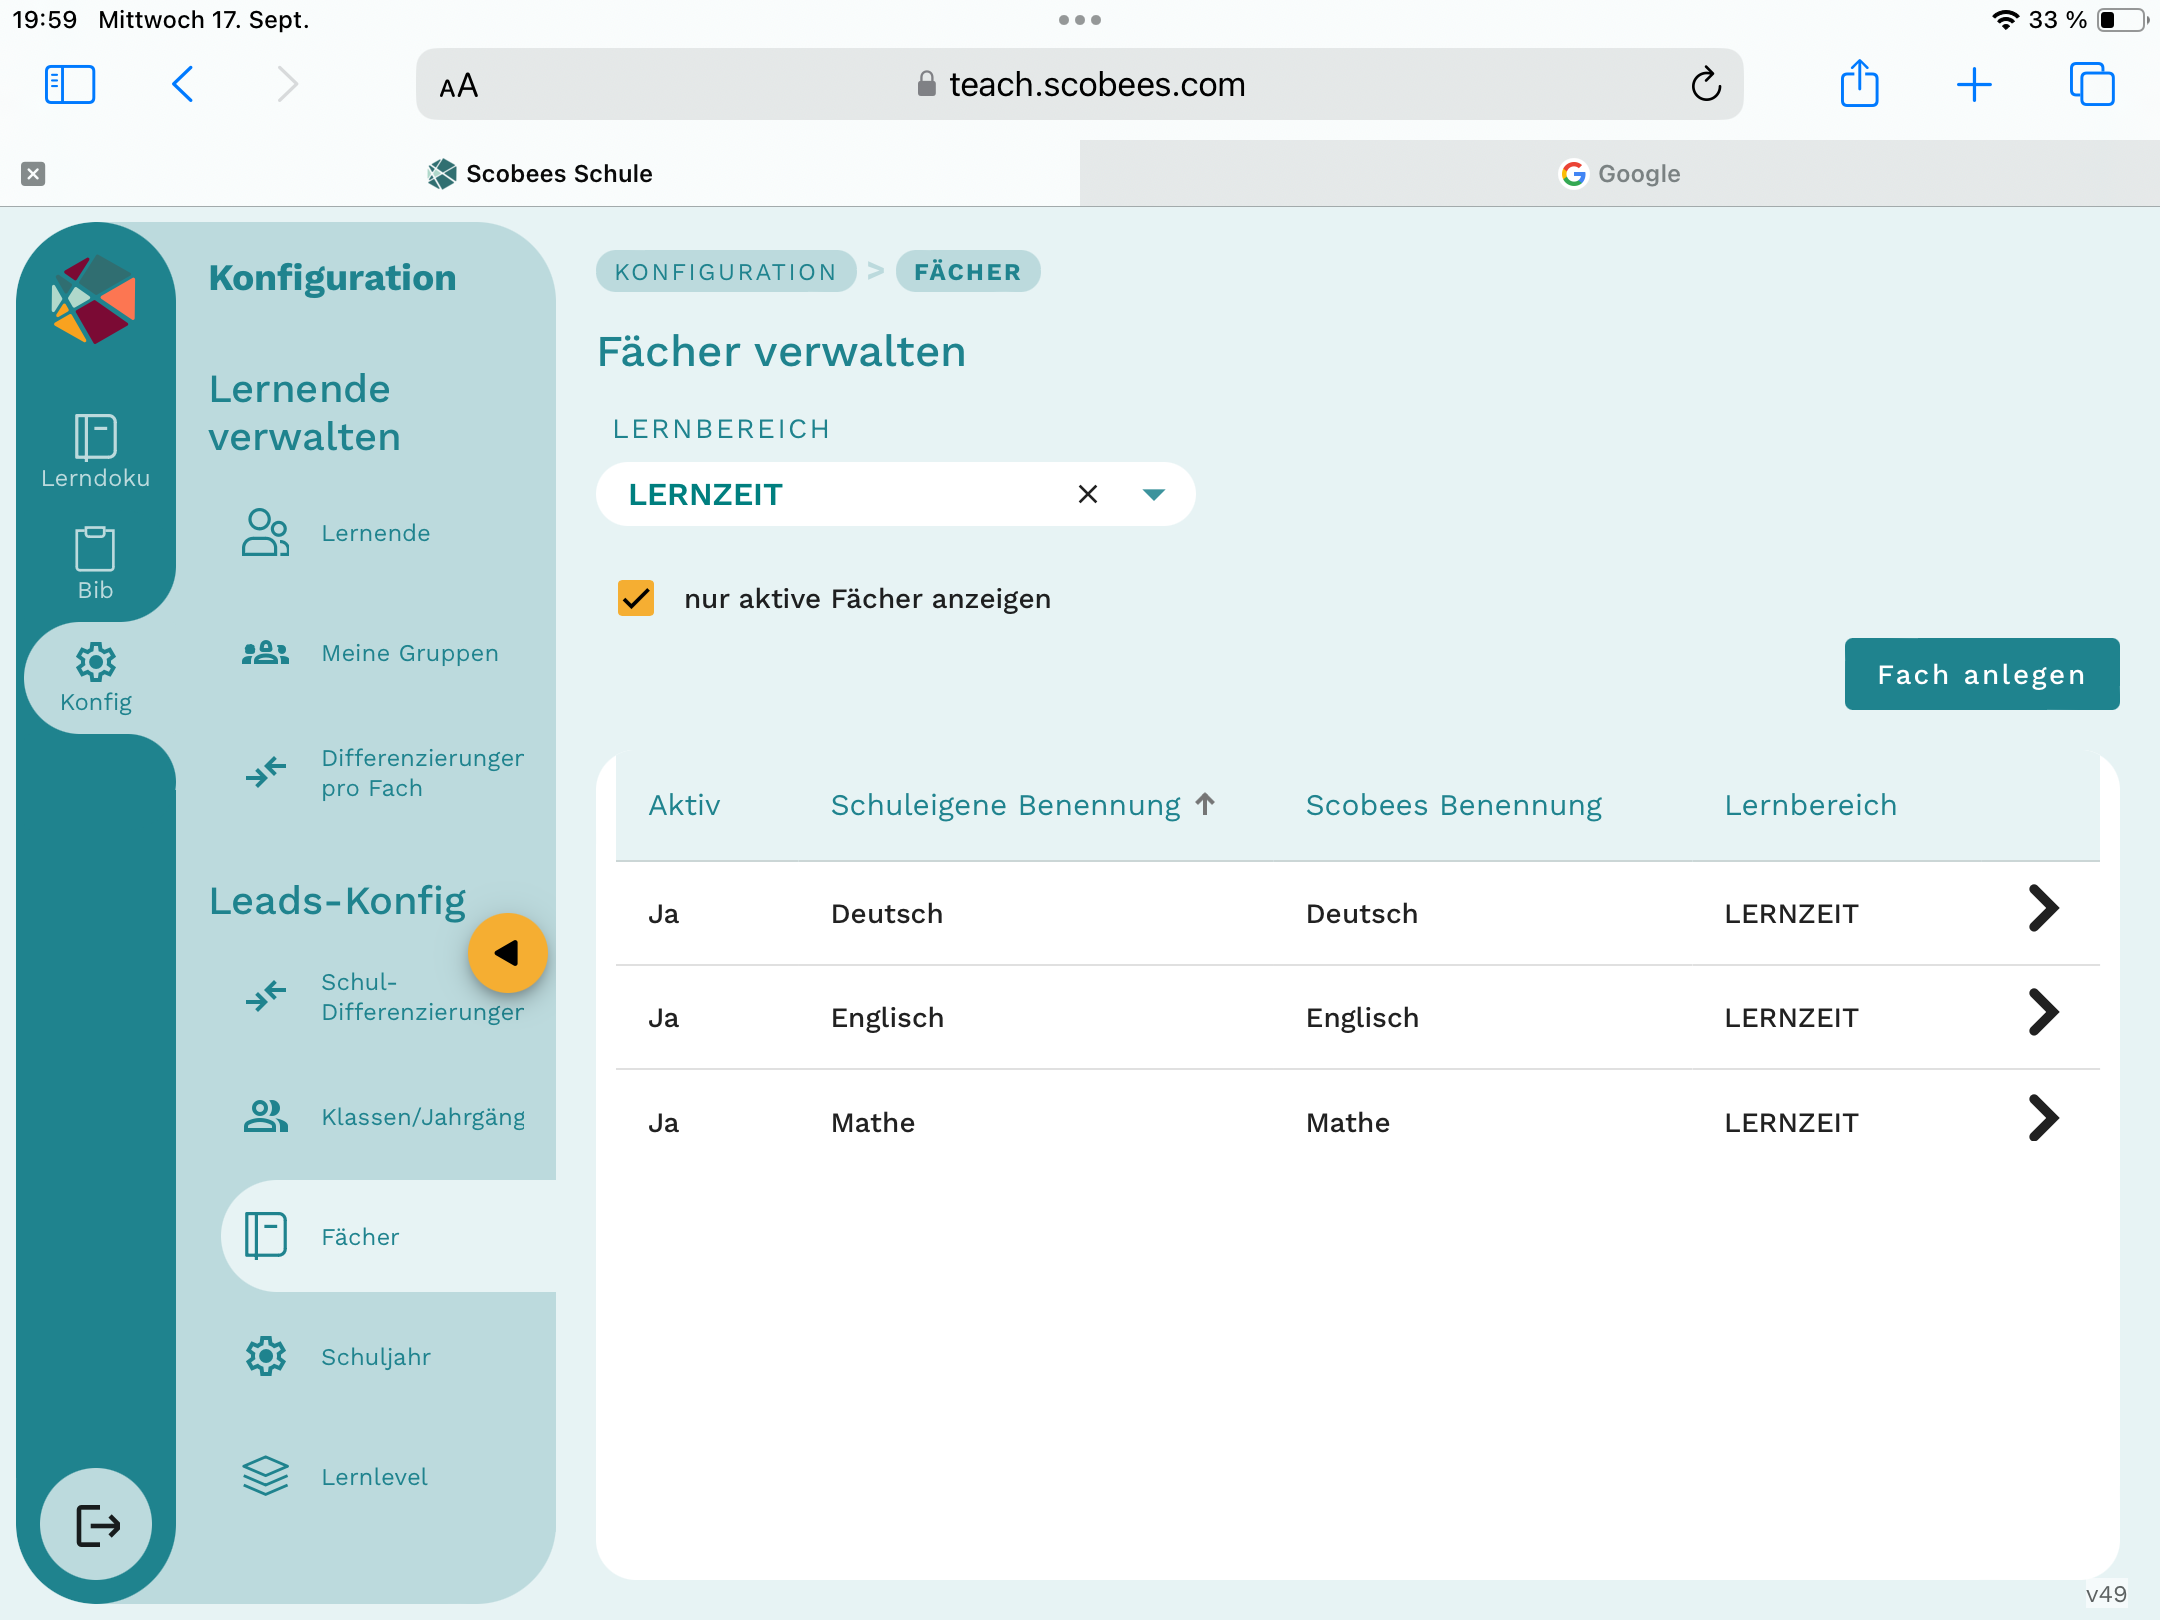Viewport: 2160px width, 1620px height.
Task: Toggle Safari sidebar panel icon
Action: tap(70, 85)
